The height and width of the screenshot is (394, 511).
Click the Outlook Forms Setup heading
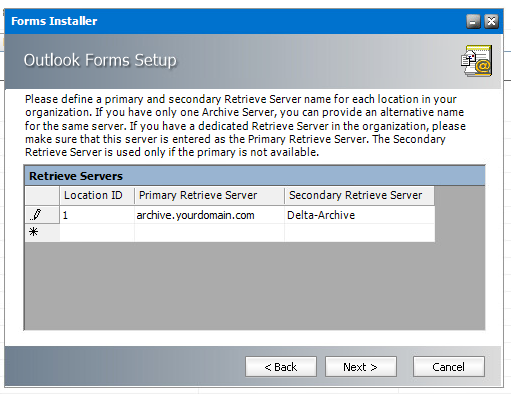pos(100,60)
